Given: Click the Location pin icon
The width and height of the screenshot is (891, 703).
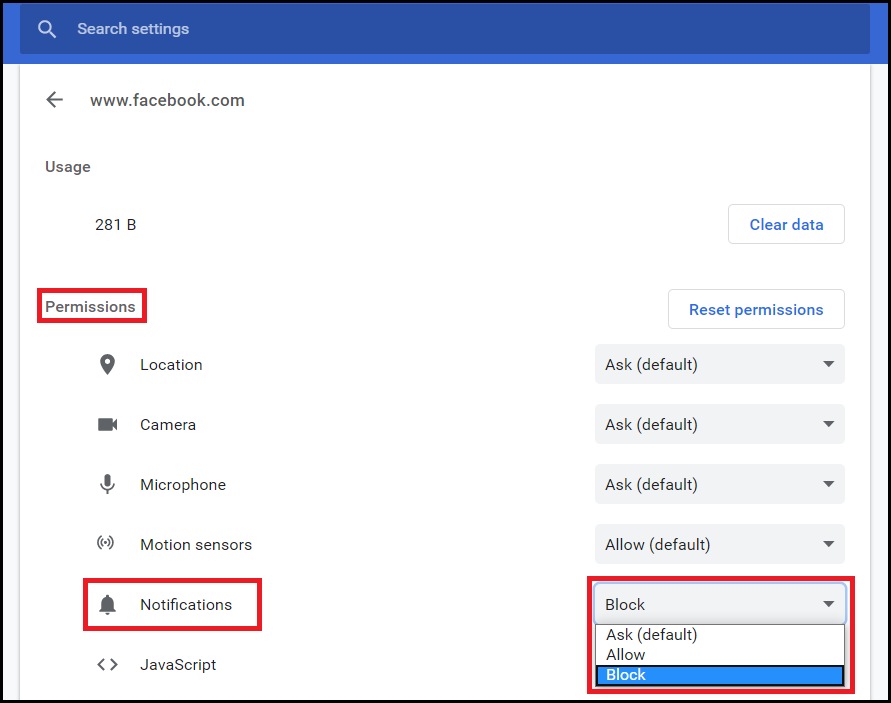Looking at the screenshot, I should [x=107, y=365].
